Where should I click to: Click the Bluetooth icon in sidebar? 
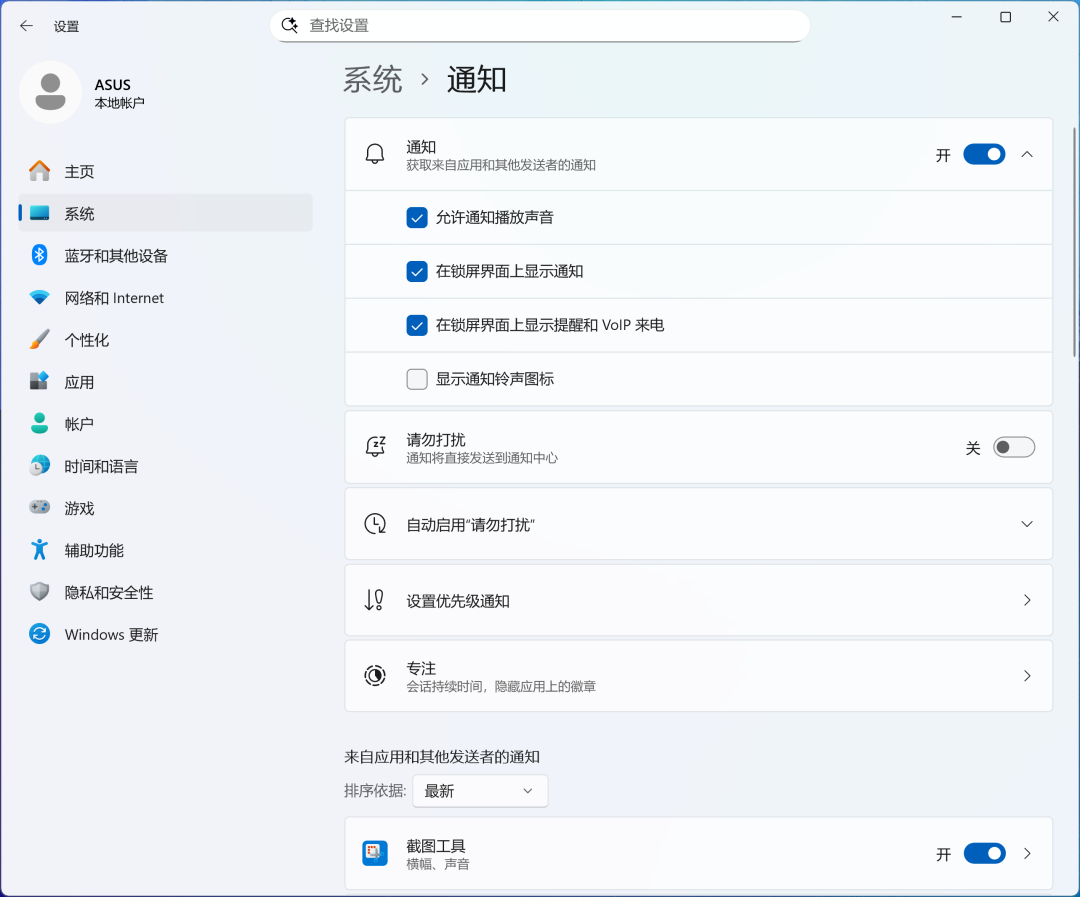pos(39,255)
